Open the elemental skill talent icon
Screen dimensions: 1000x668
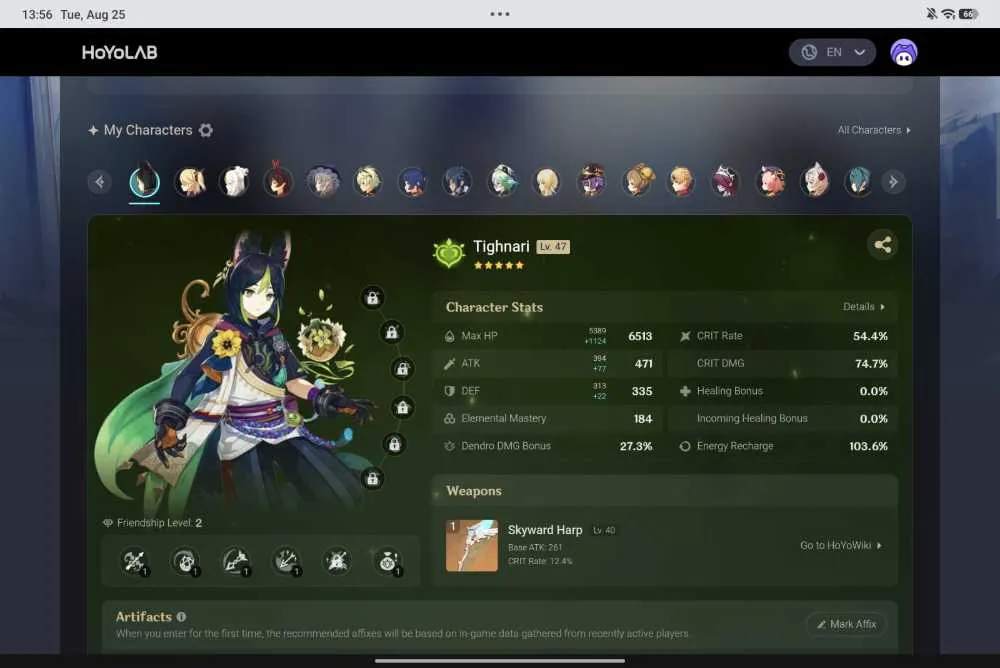[186, 561]
